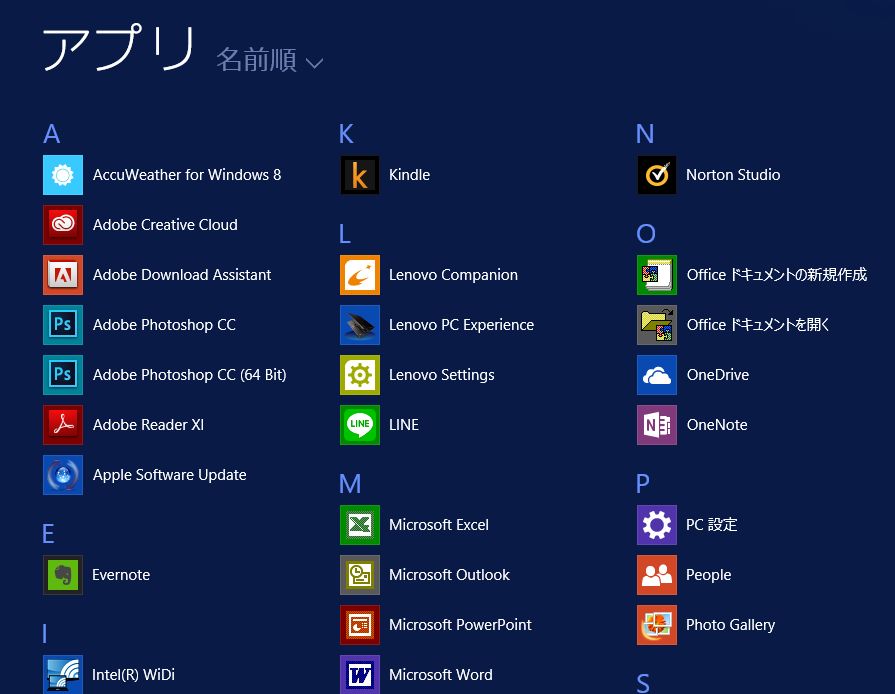The width and height of the screenshot is (895, 694).
Task: Open Norton Studio icon
Action: click(x=657, y=175)
